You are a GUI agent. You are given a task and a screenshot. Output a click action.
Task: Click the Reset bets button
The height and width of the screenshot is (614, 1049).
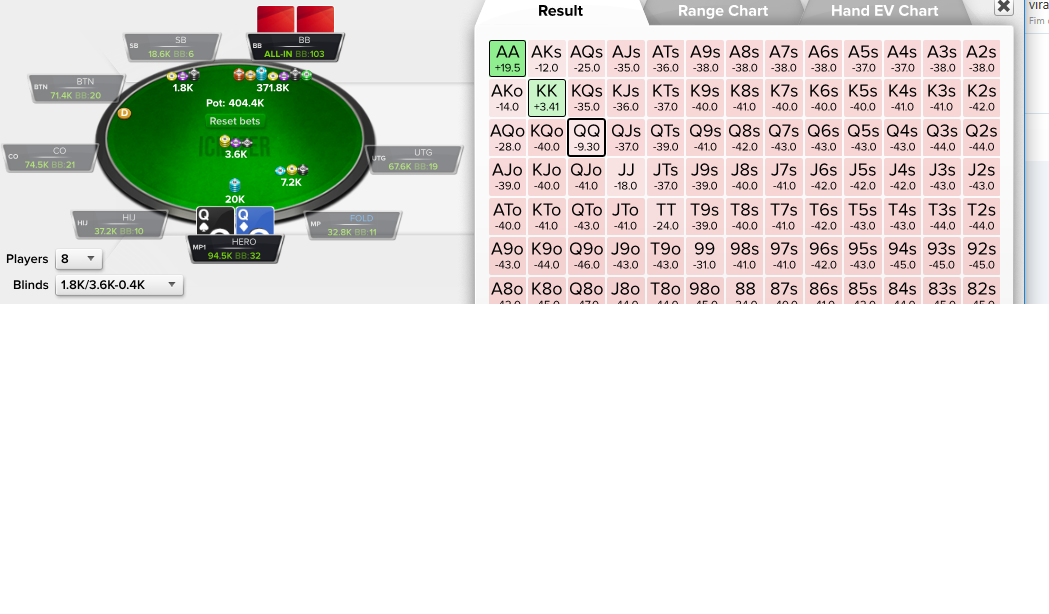click(235, 121)
